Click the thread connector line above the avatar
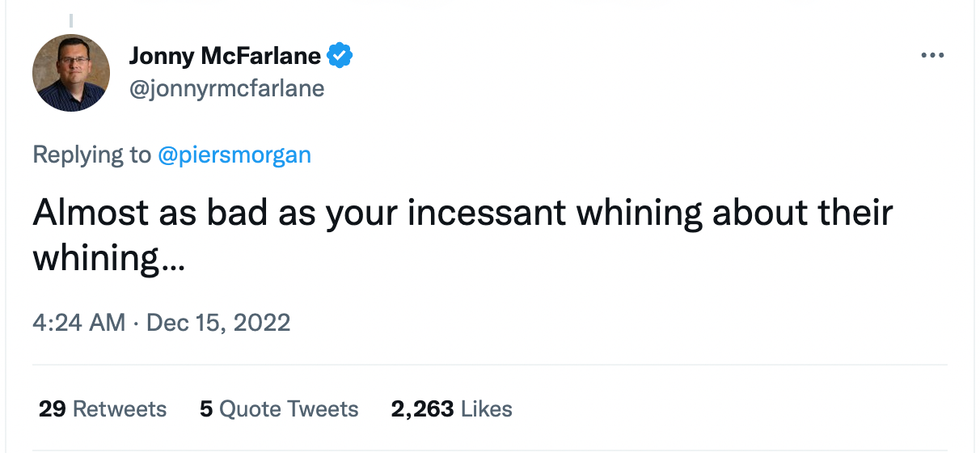980x453 pixels. pos(71,18)
